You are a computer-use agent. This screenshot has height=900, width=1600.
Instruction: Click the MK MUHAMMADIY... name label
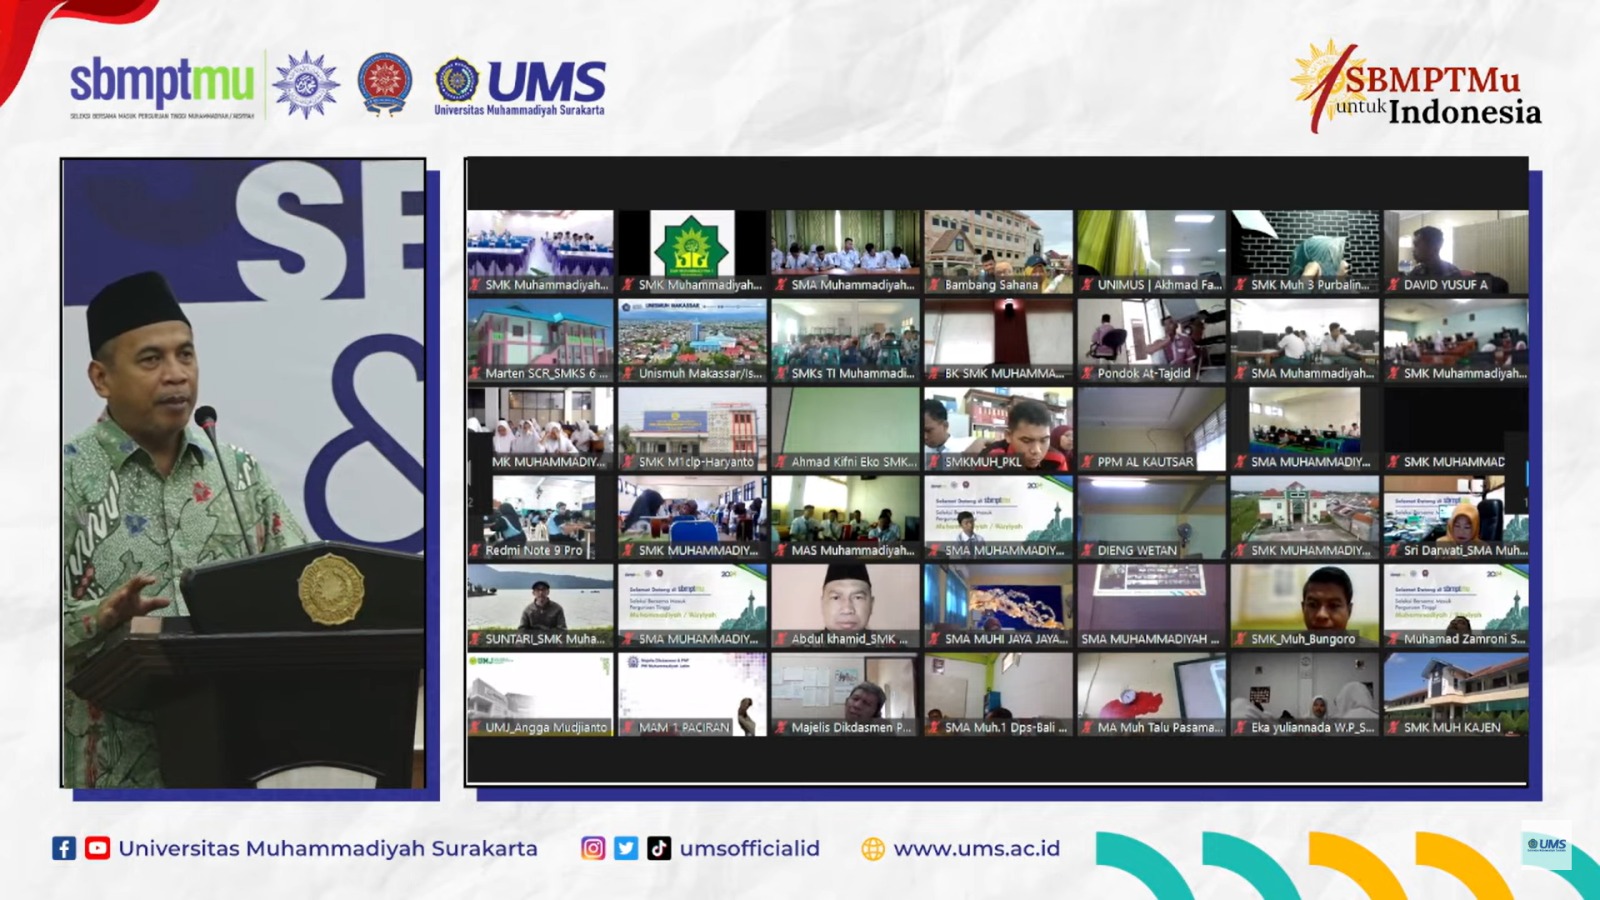(548, 462)
